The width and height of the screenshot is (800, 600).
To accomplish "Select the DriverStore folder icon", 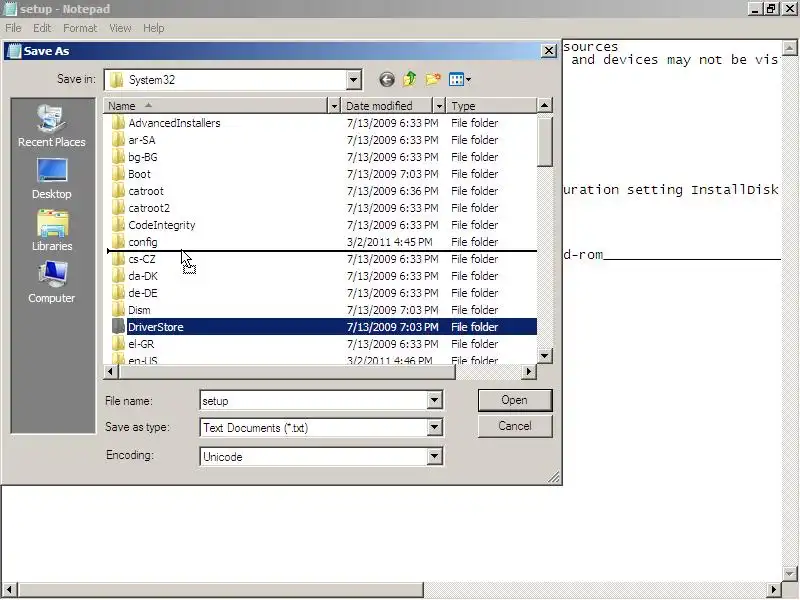I will [x=118, y=327].
